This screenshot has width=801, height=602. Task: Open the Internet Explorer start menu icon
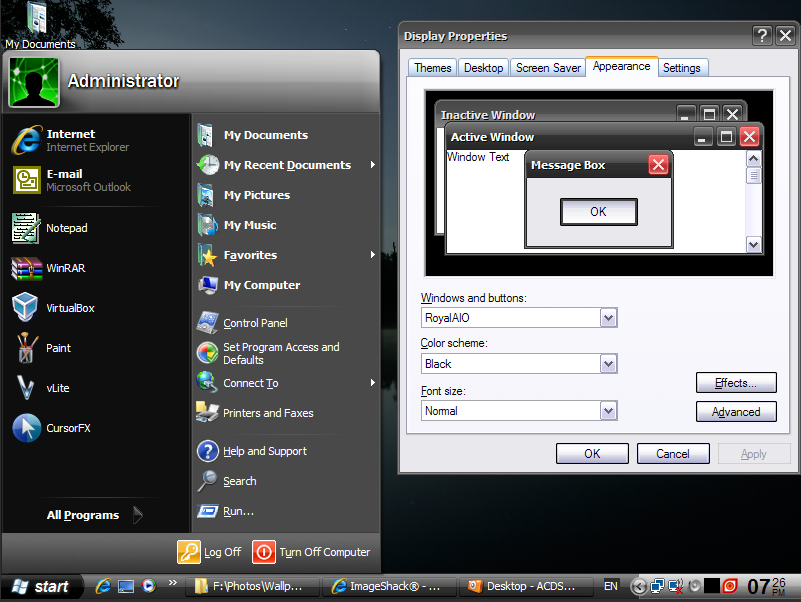[x=27, y=140]
